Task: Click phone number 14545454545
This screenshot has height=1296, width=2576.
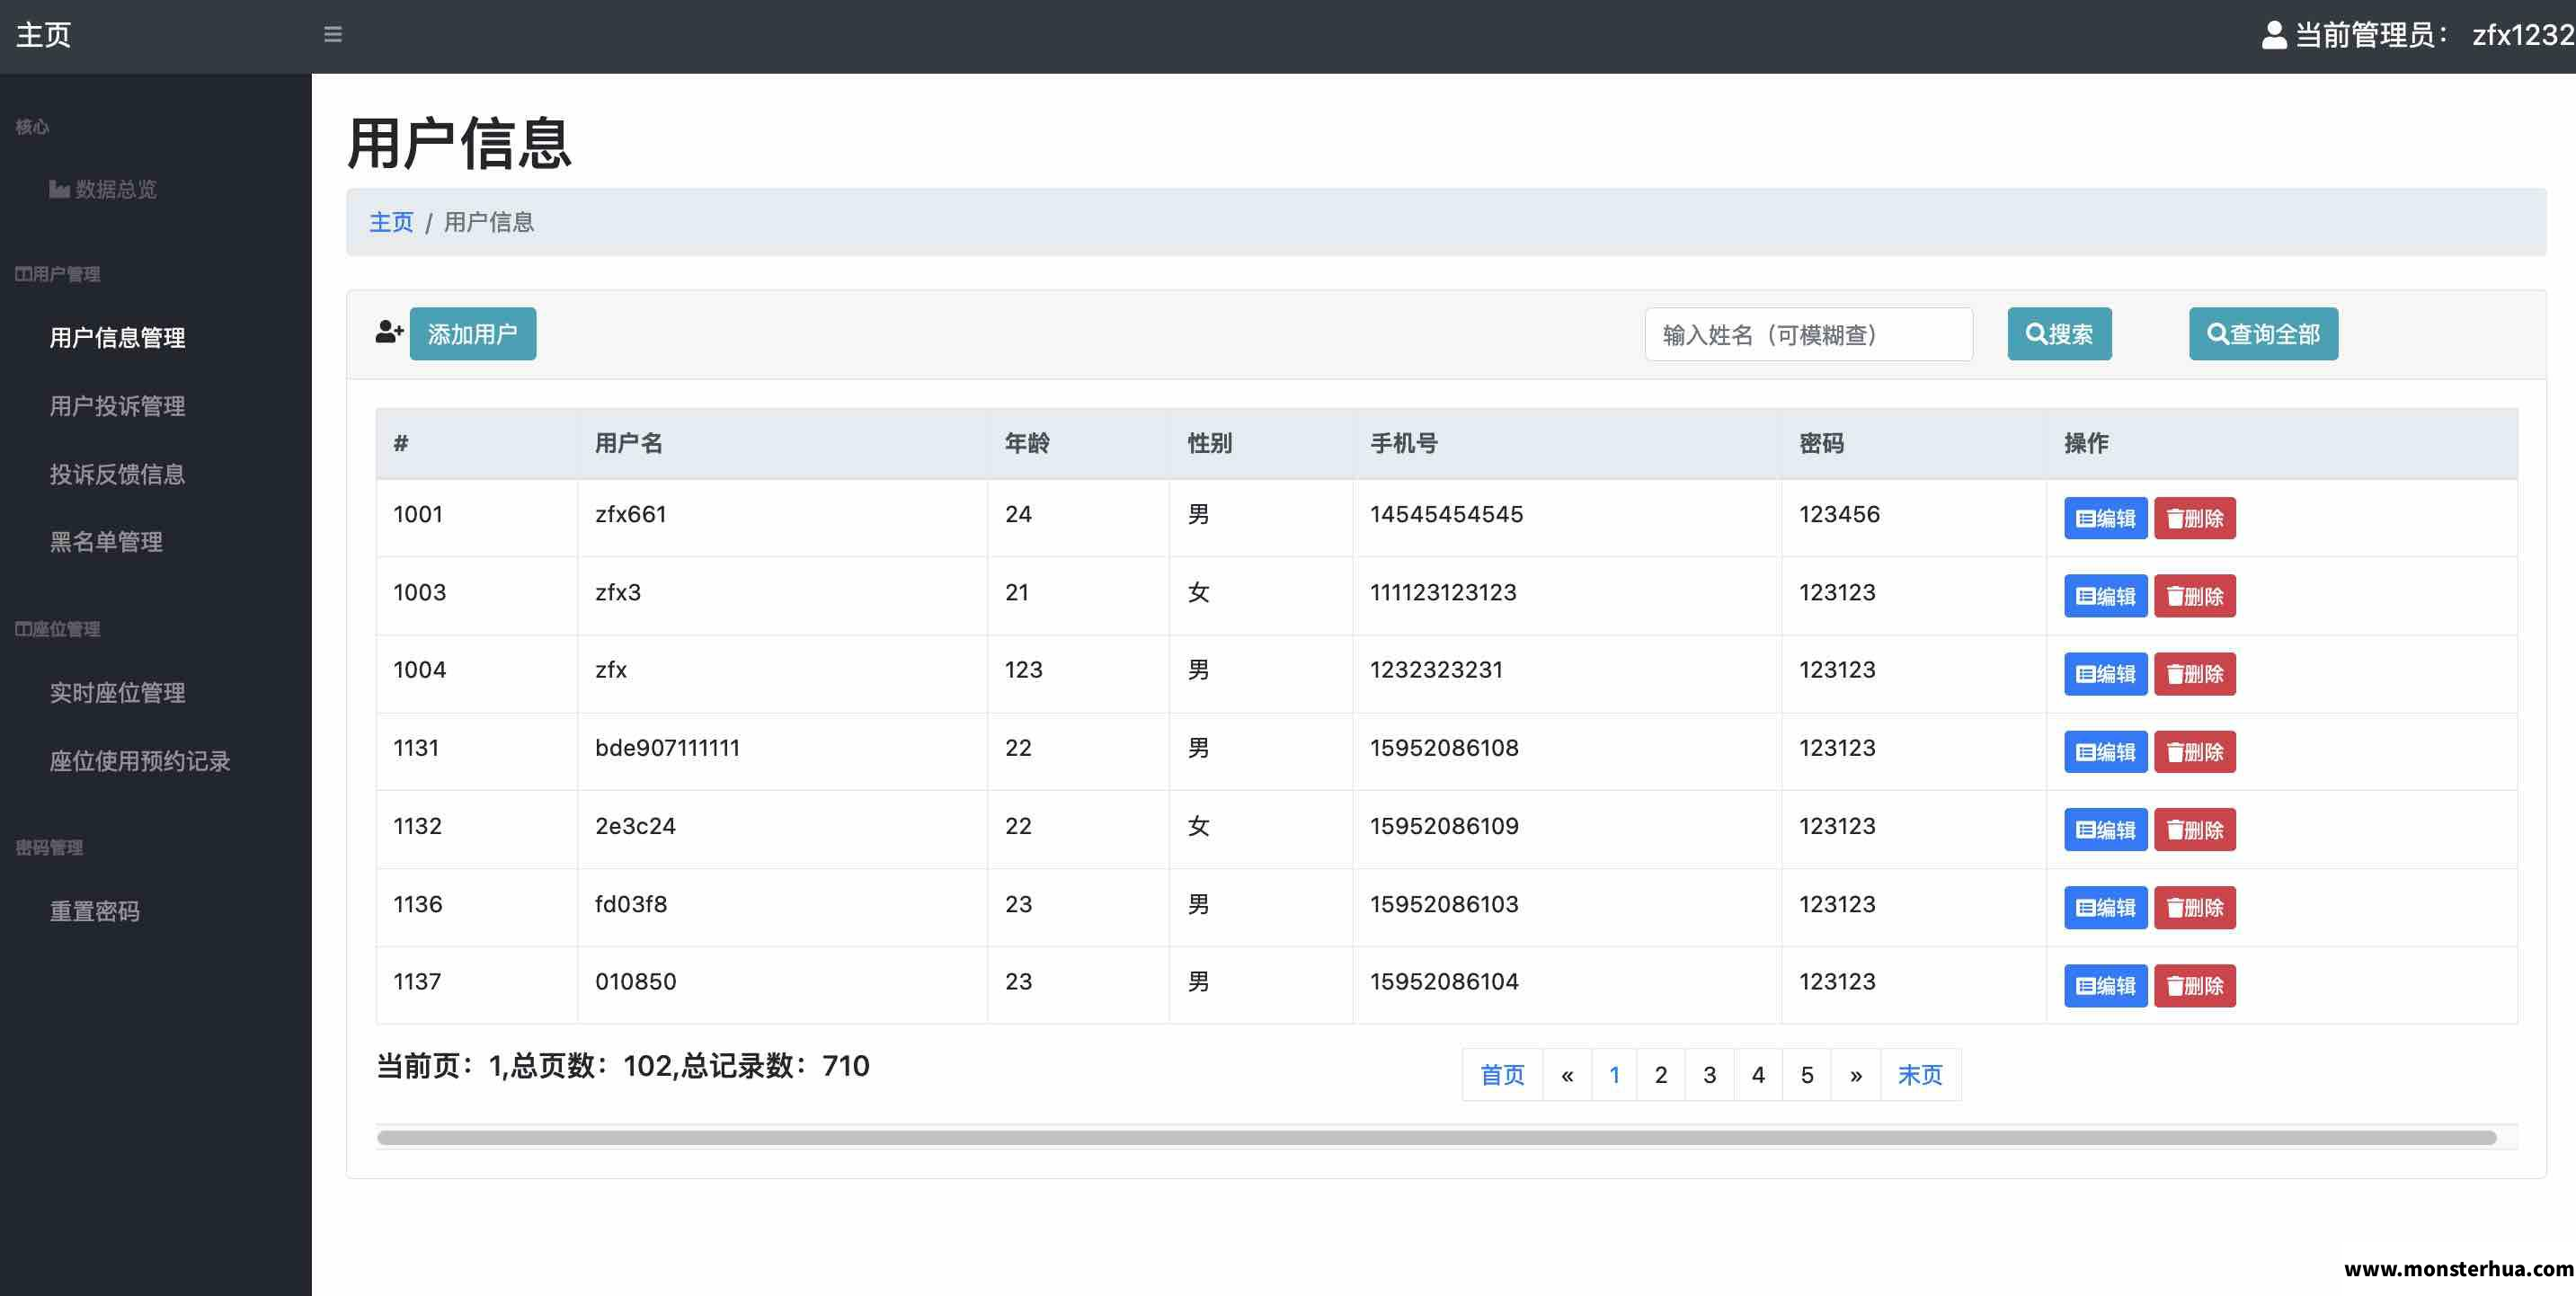Action: 1446,514
